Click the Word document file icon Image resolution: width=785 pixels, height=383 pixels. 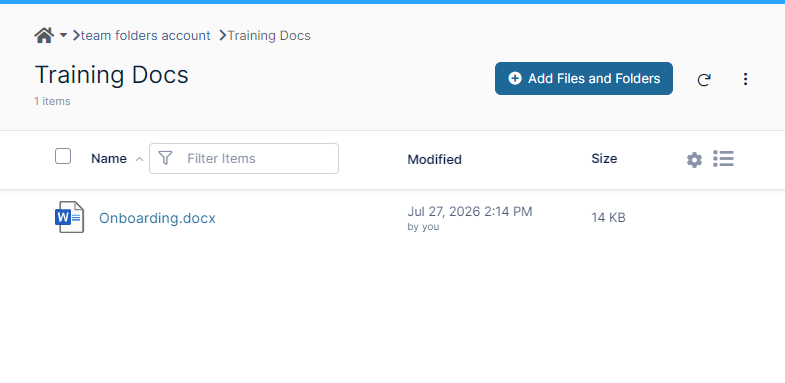click(69, 217)
